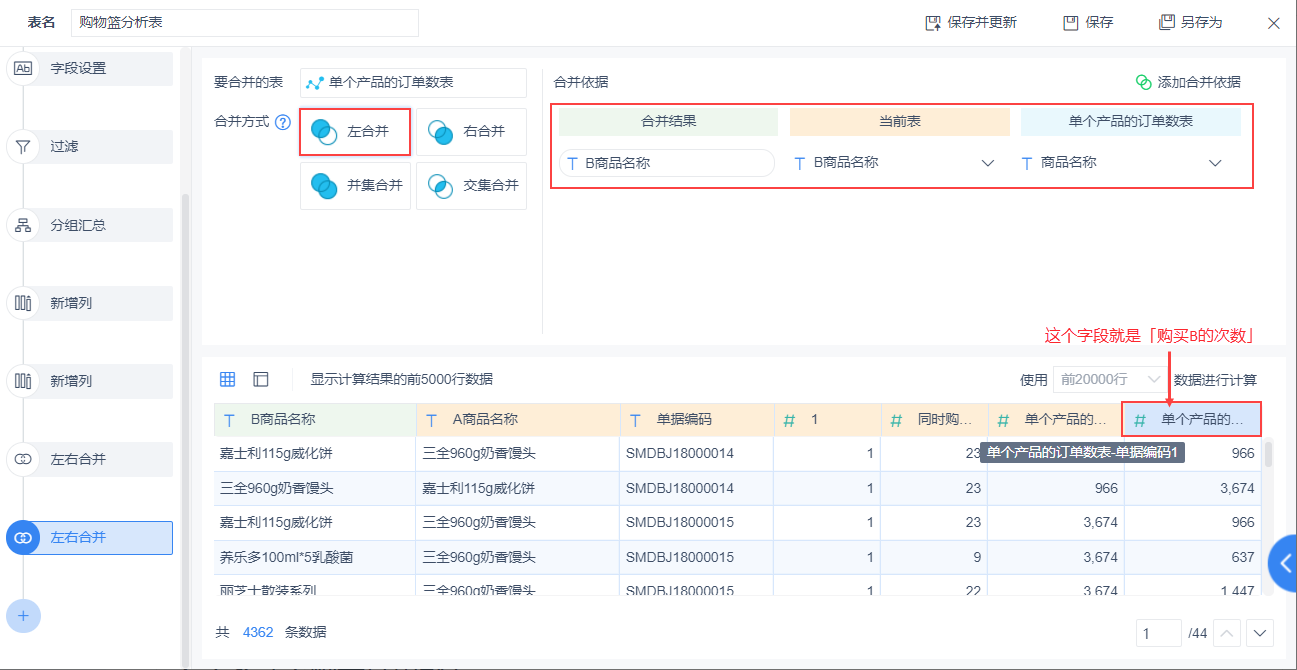This screenshot has width=1297, height=670.
Task: Click the 分组汇总 step icon
Action: [23, 225]
